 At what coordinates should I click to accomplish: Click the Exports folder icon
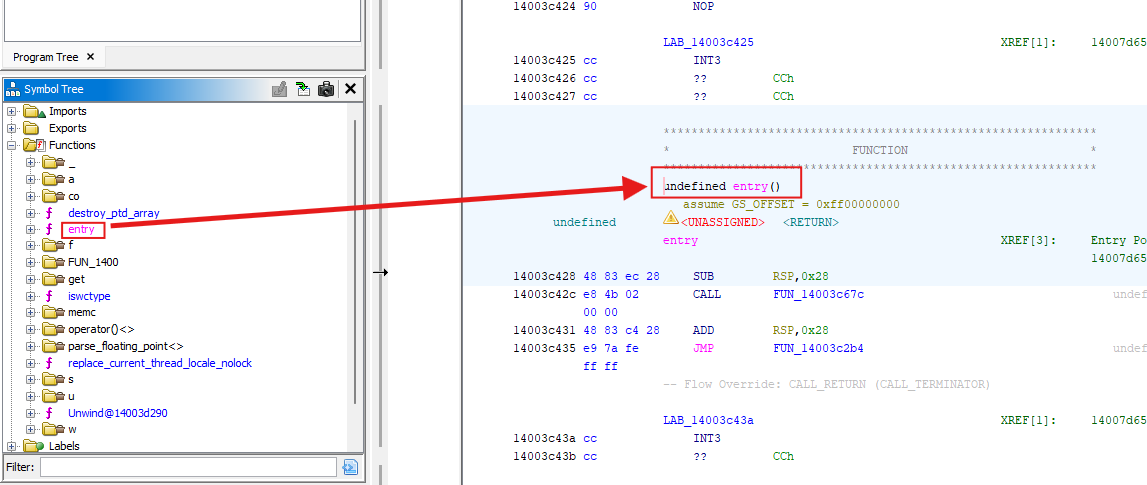(x=35, y=128)
